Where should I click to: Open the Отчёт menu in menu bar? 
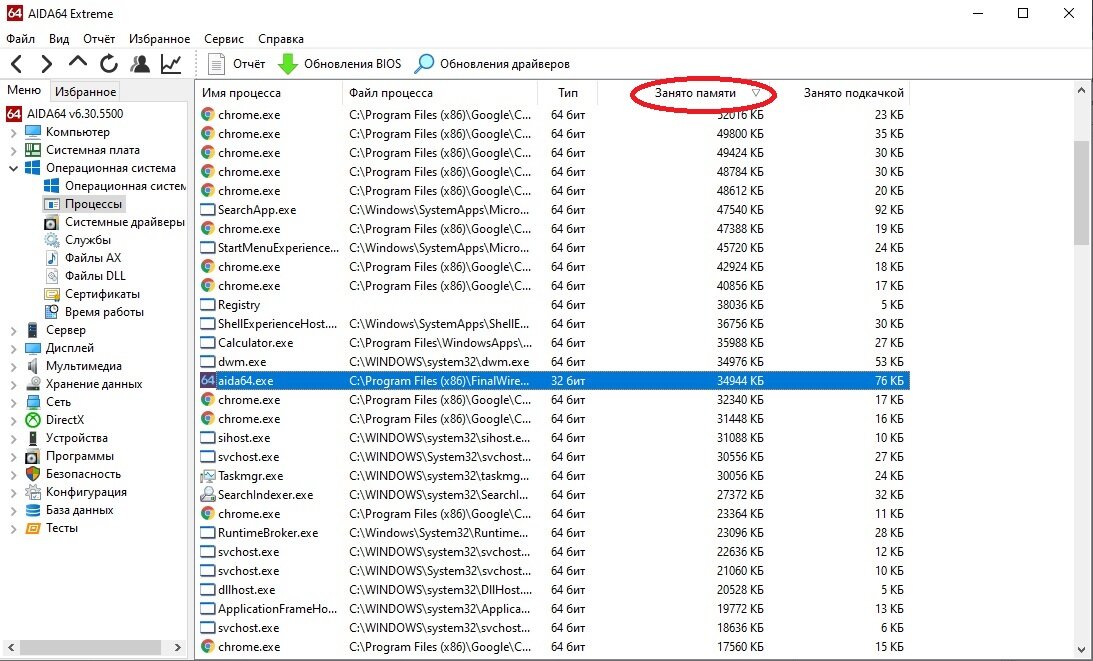(x=99, y=39)
